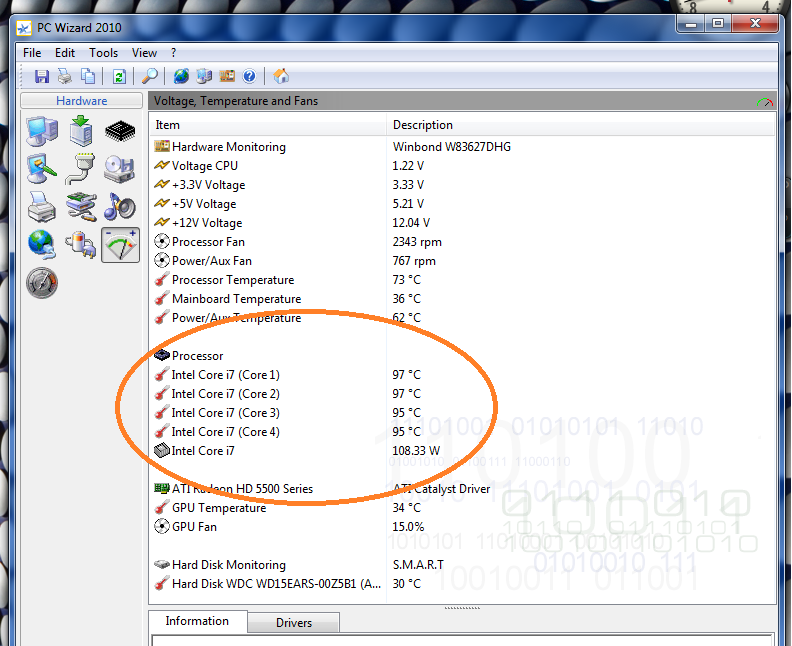Select the Power battery plug icon
The height and width of the screenshot is (646, 792).
pyautogui.click(x=81, y=244)
